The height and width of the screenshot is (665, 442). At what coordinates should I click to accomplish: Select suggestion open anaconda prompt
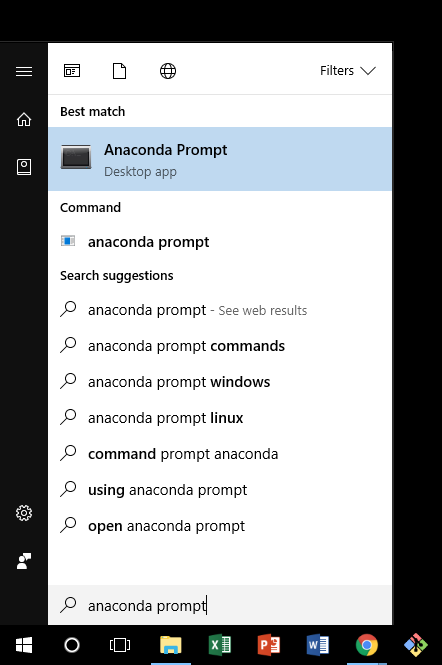(220, 526)
